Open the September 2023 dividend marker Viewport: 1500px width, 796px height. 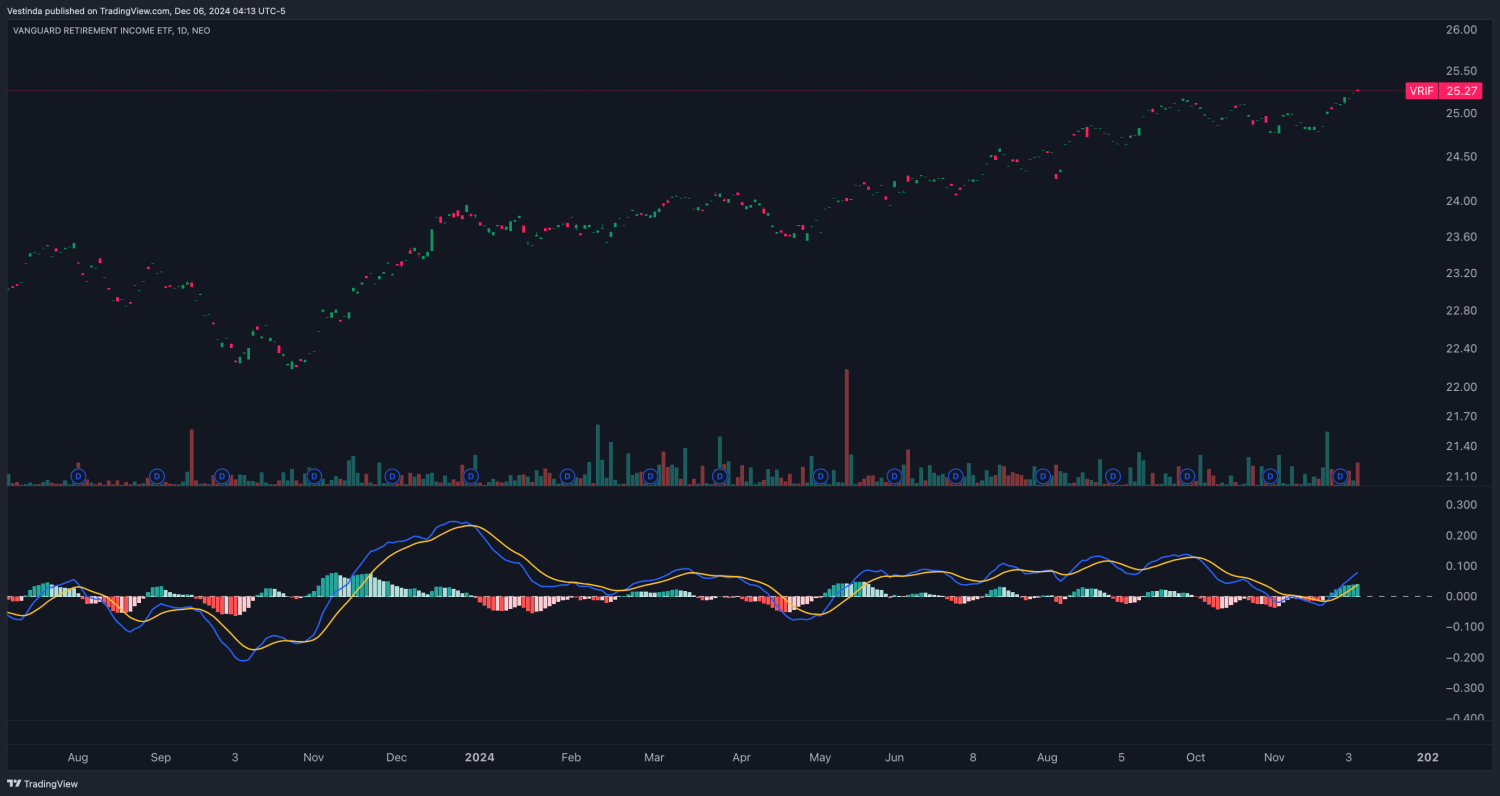click(x=156, y=476)
